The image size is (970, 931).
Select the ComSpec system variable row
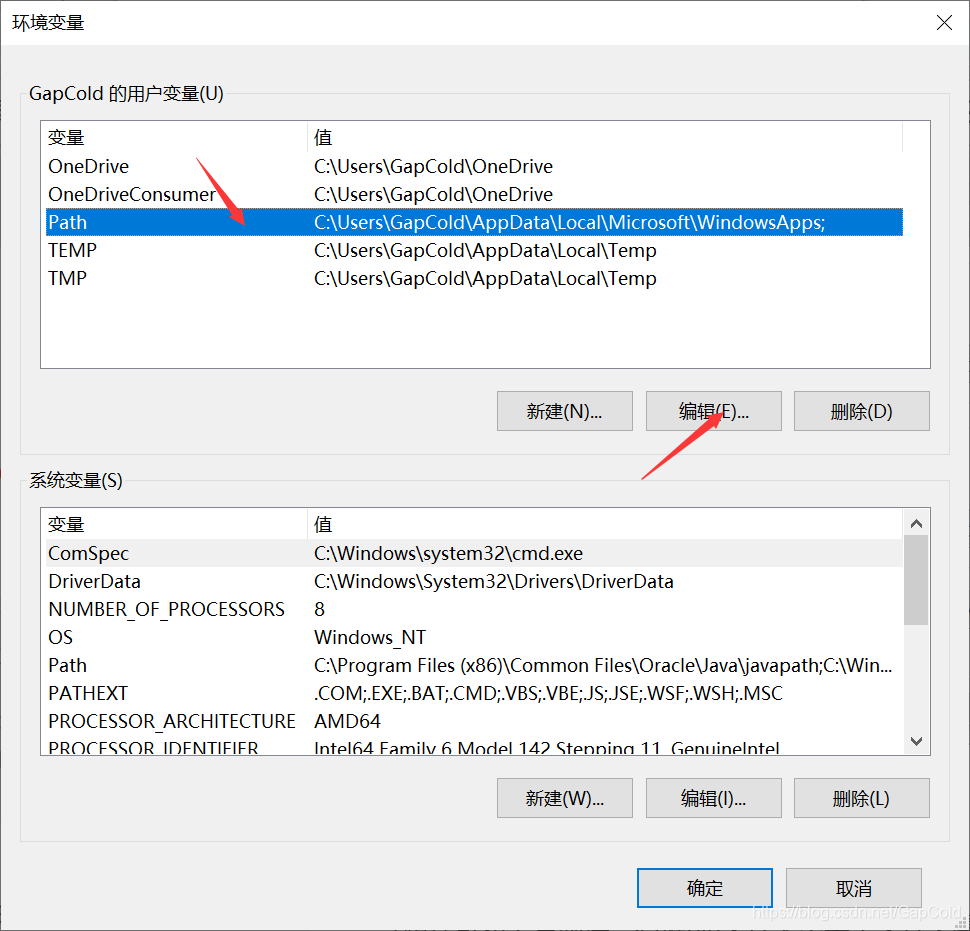click(474, 553)
